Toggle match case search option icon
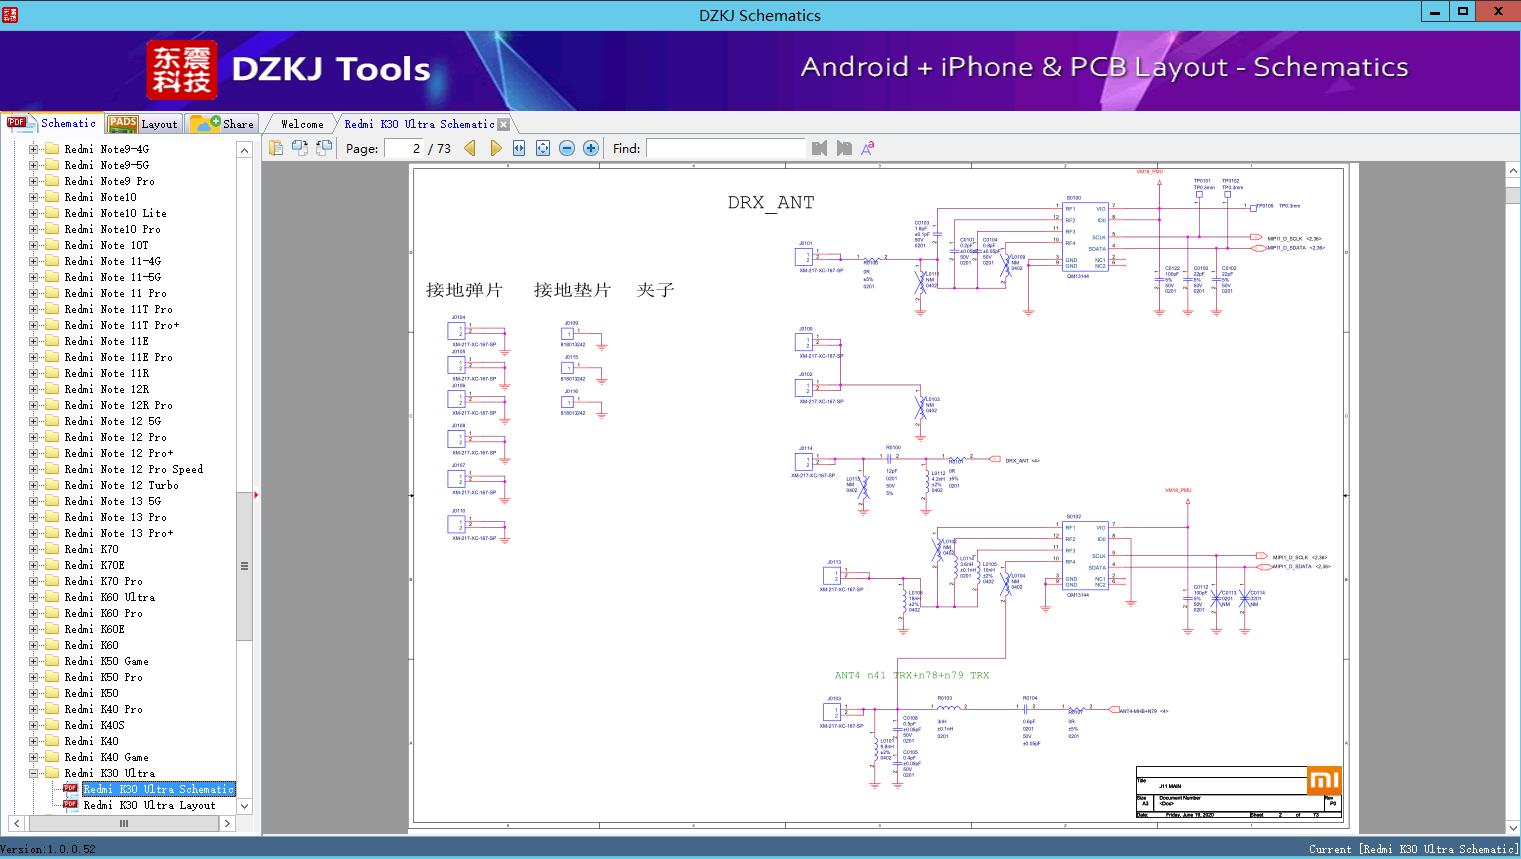Viewport: 1521px width, 859px height. tap(868, 148)
